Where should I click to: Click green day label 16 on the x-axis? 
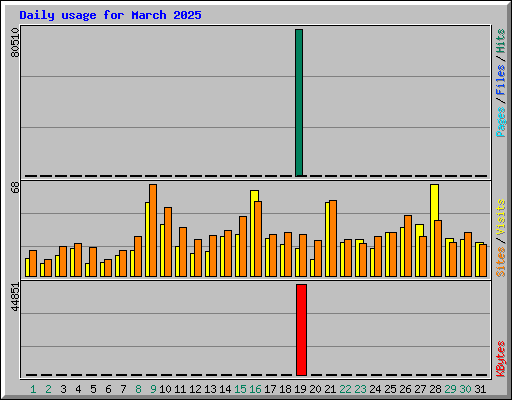coord(255,389)
